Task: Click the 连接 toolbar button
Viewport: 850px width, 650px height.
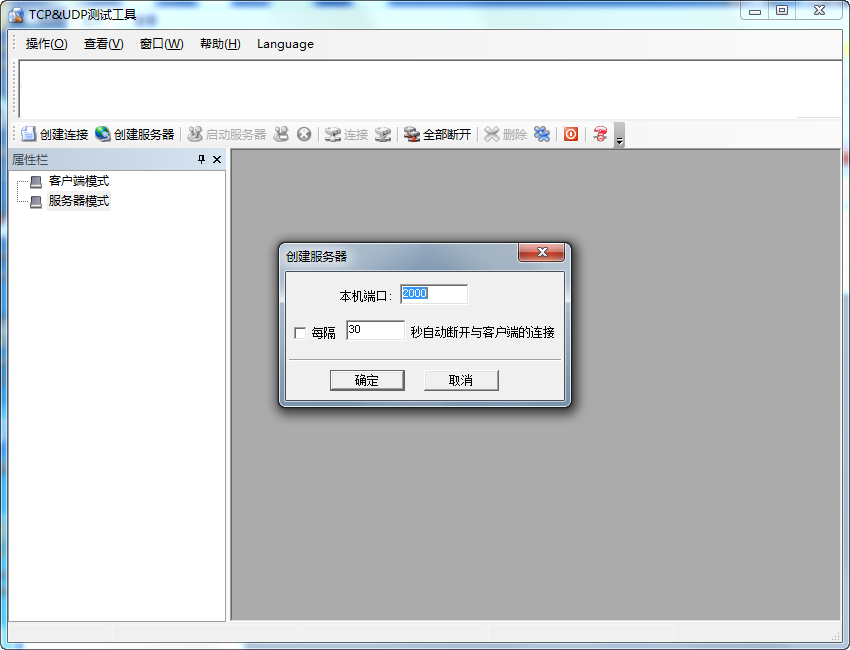Action: click(x=346, y=134)
